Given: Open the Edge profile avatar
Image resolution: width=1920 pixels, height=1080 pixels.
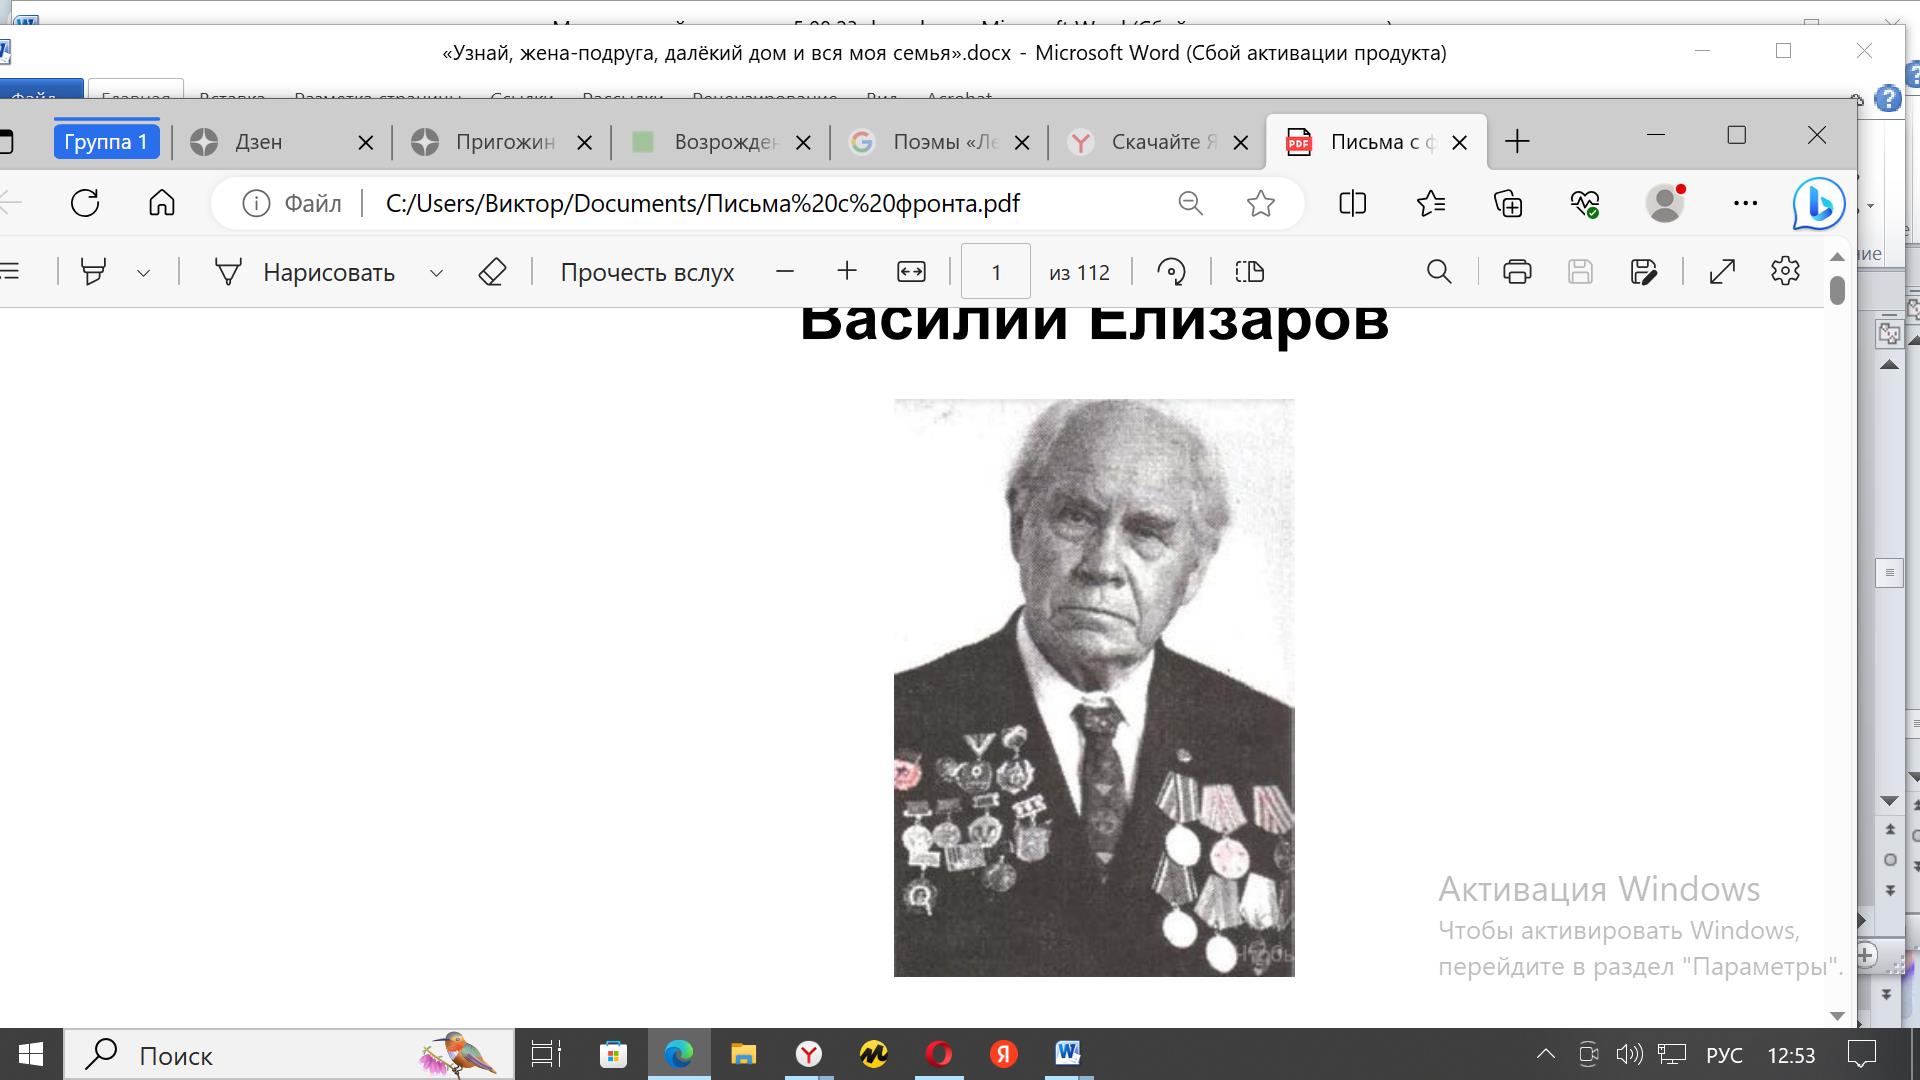Looking at the screenshot, I should tap(1665, 203).
